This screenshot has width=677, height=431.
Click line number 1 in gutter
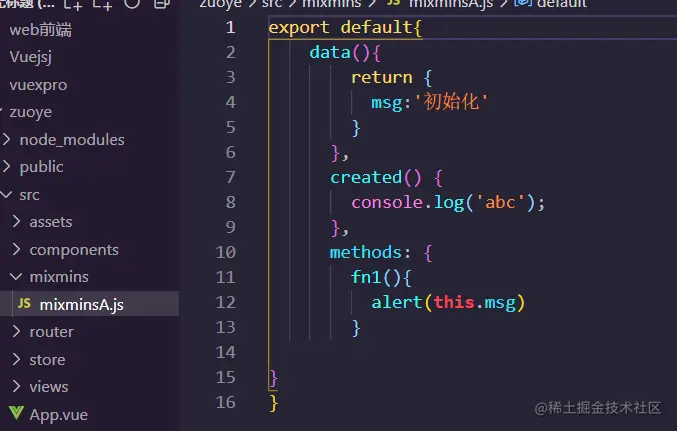[x=231, y=28]
